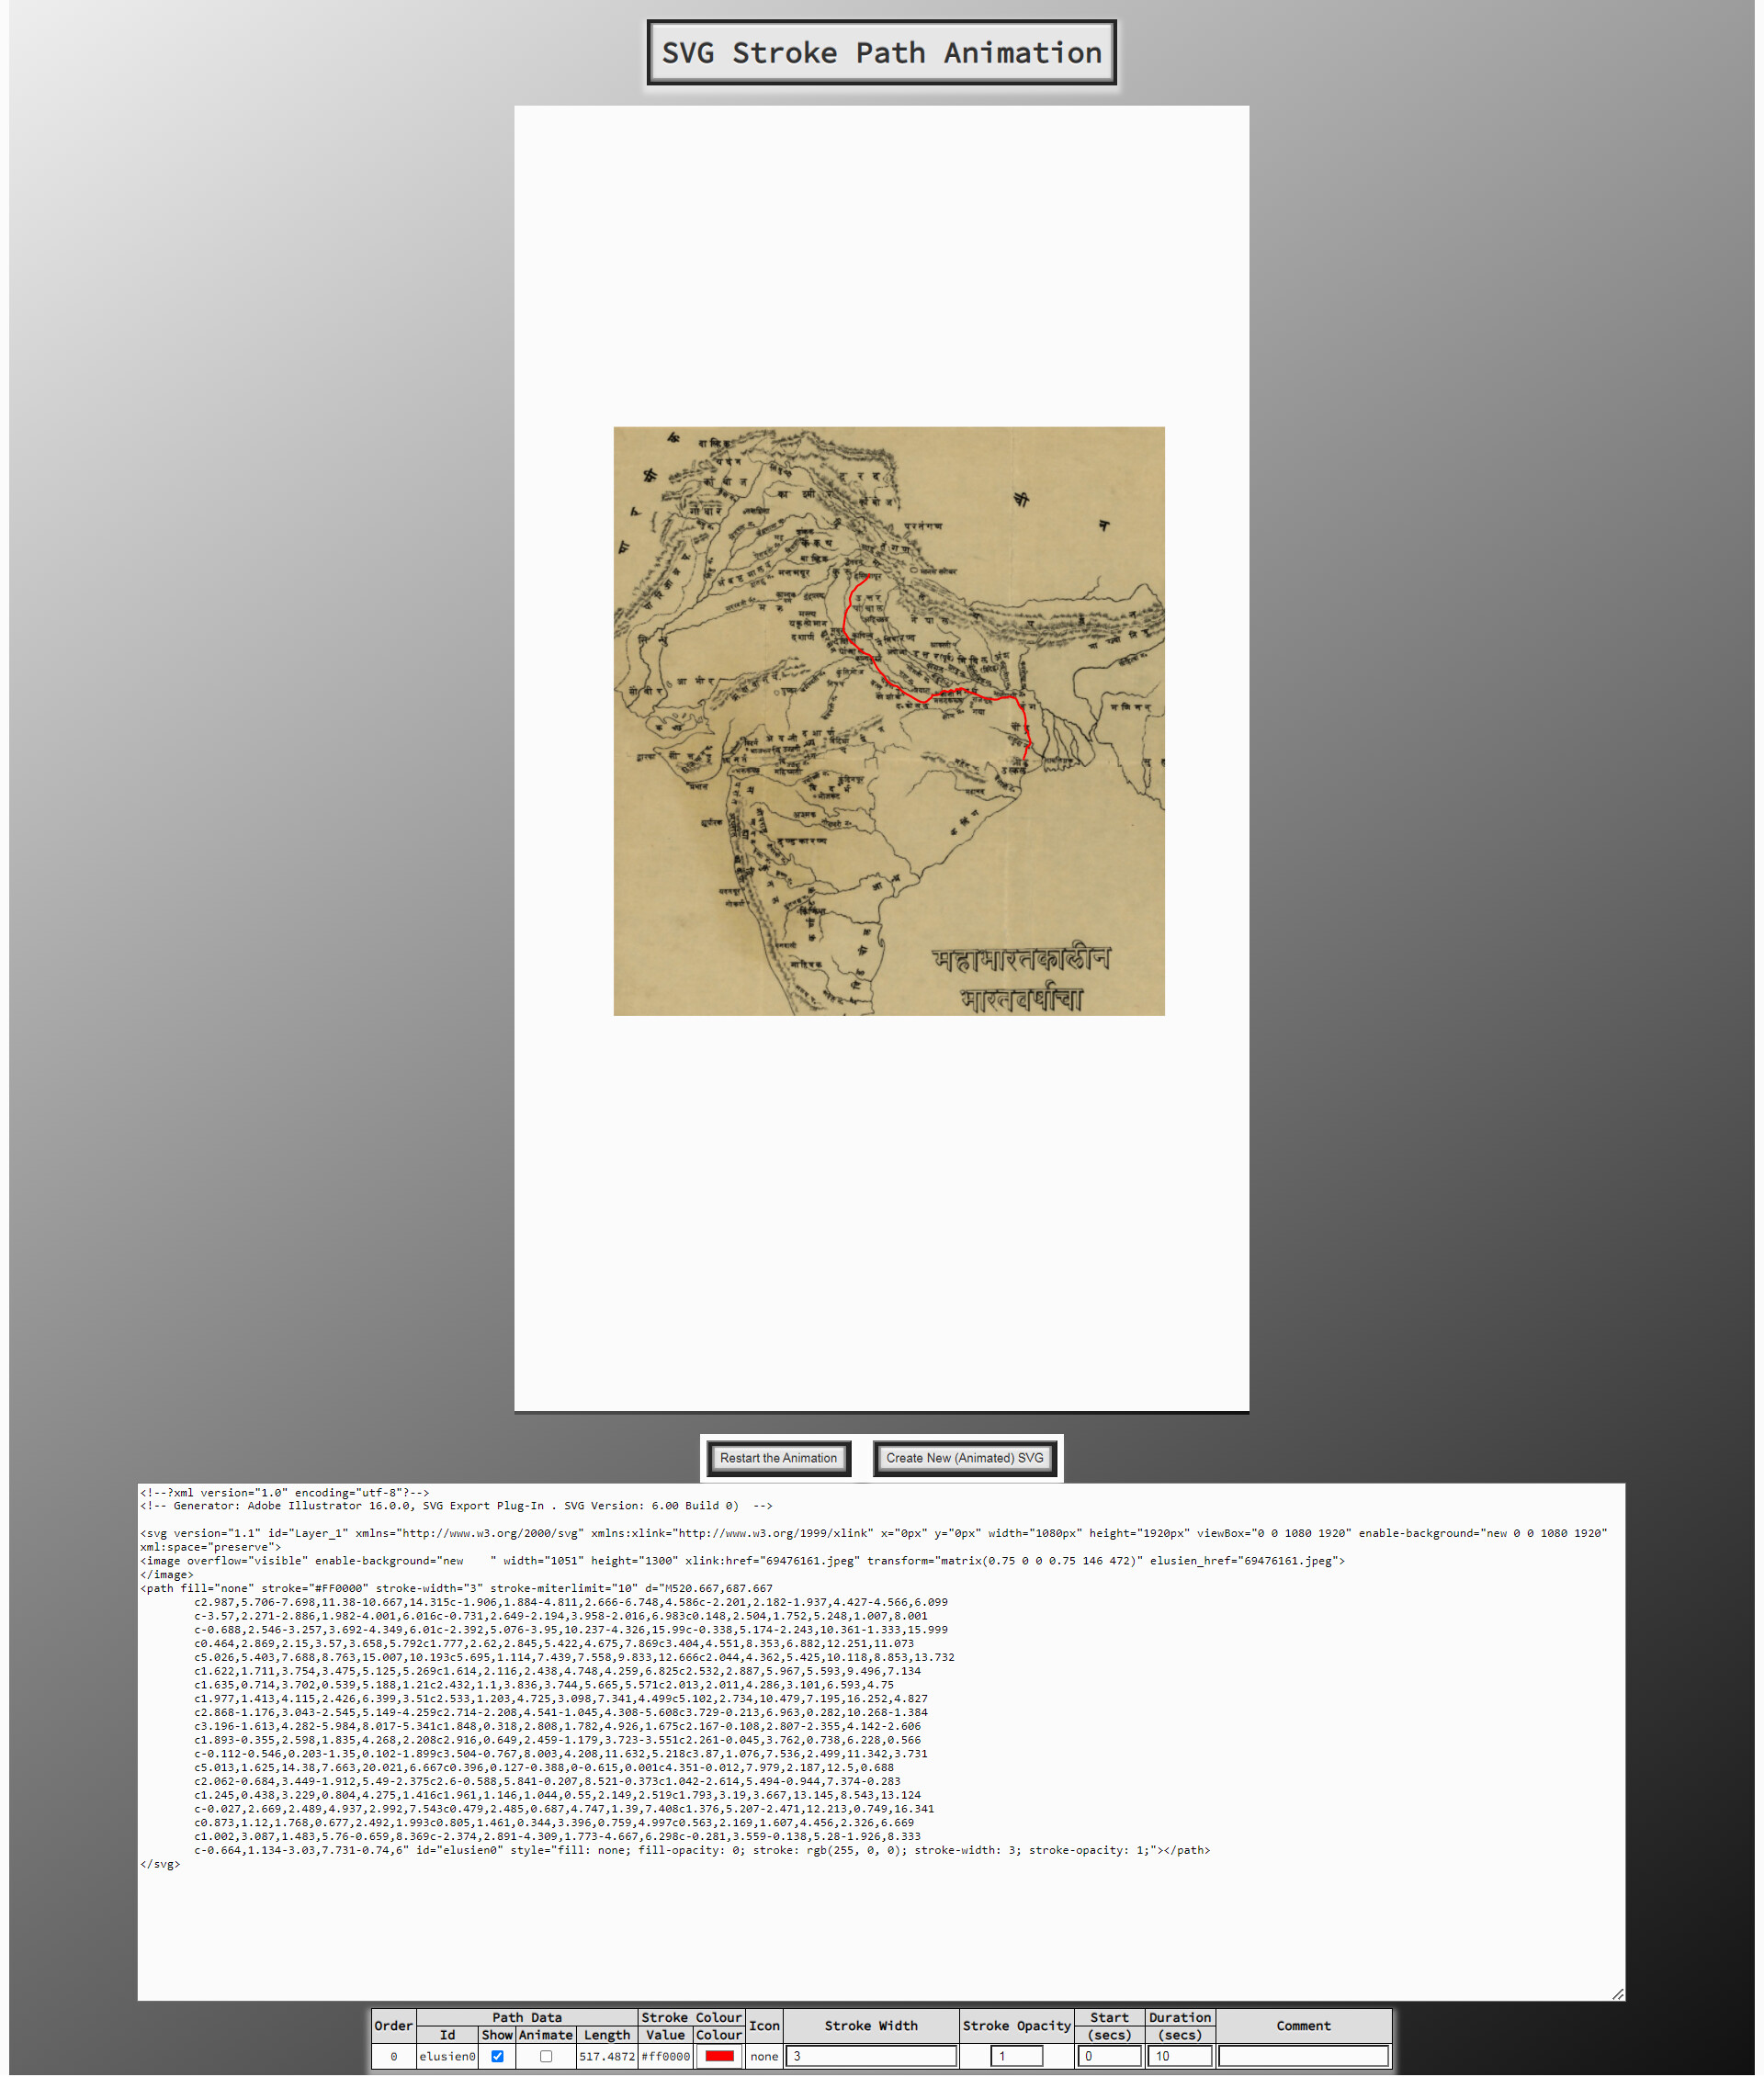Click the 'Stroke Opacity' column header
1764x2077 pixels.
[1016, 2025]
